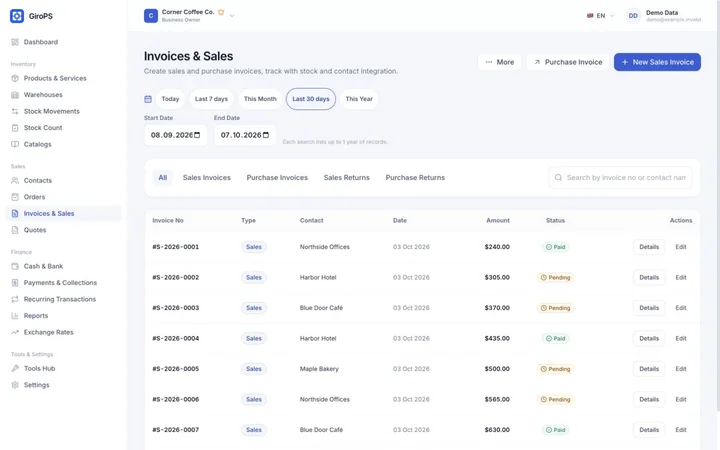Edit invoice #S-2026-0005
Viewport: 720px width, 450px height.
point(681,369)
